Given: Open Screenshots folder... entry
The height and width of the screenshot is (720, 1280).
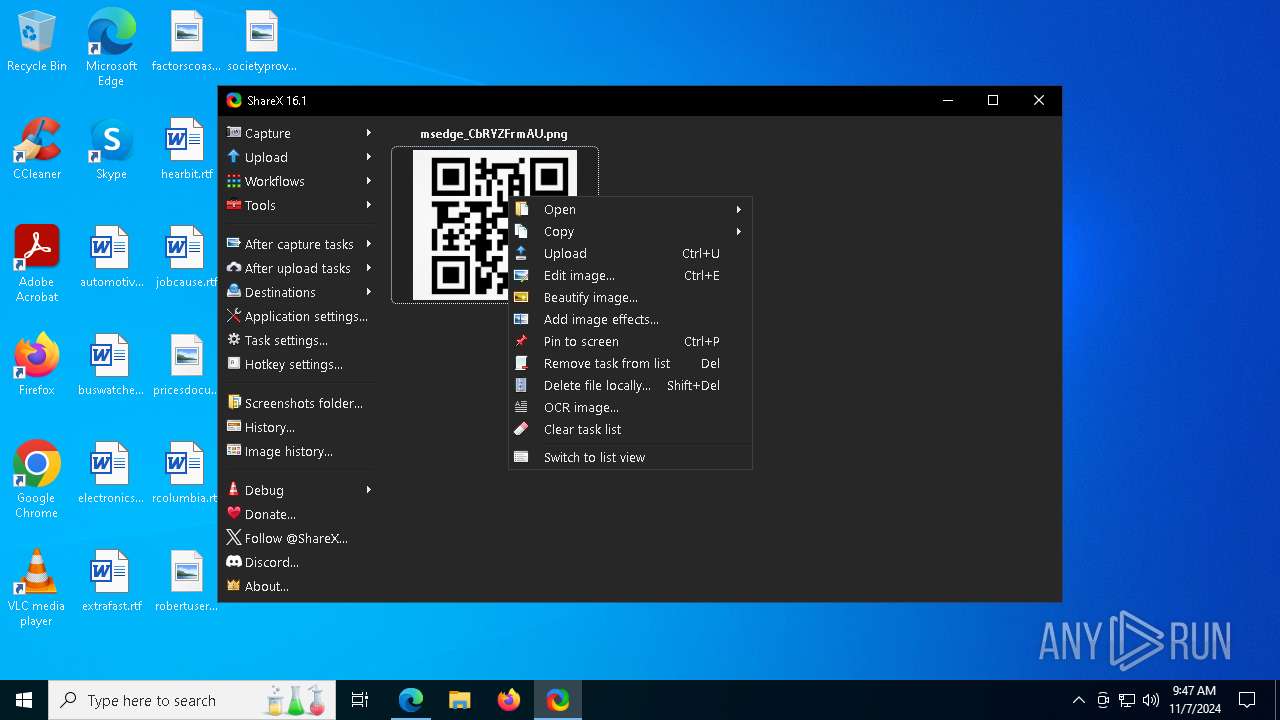Looking at the screenshot, I should [298, 403].
